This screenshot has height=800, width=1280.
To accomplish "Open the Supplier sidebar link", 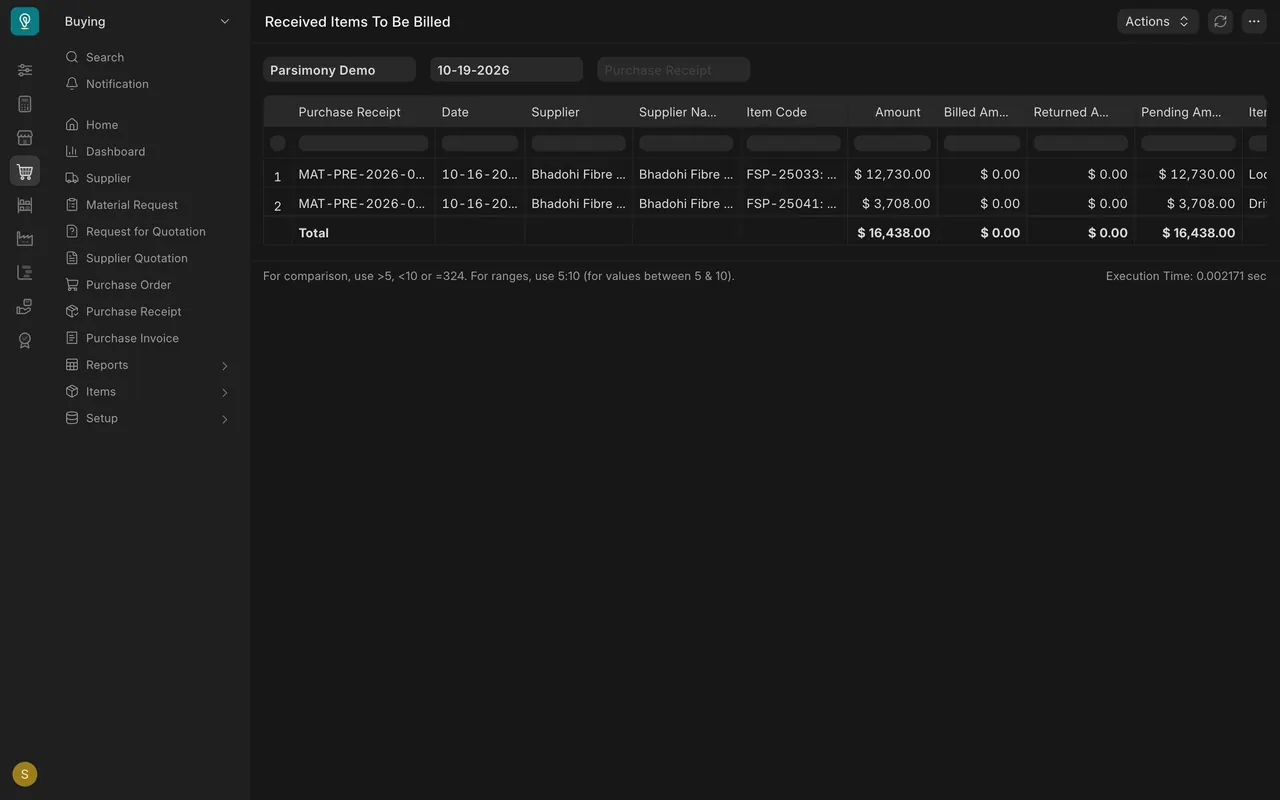I will coord(147,178).
